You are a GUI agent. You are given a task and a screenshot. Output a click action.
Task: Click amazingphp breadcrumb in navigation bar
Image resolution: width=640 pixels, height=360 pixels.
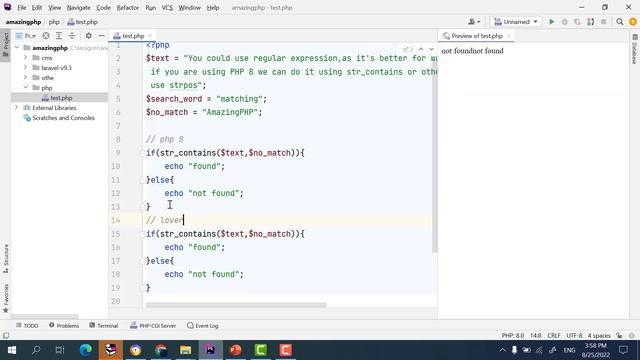pos(23,22)
